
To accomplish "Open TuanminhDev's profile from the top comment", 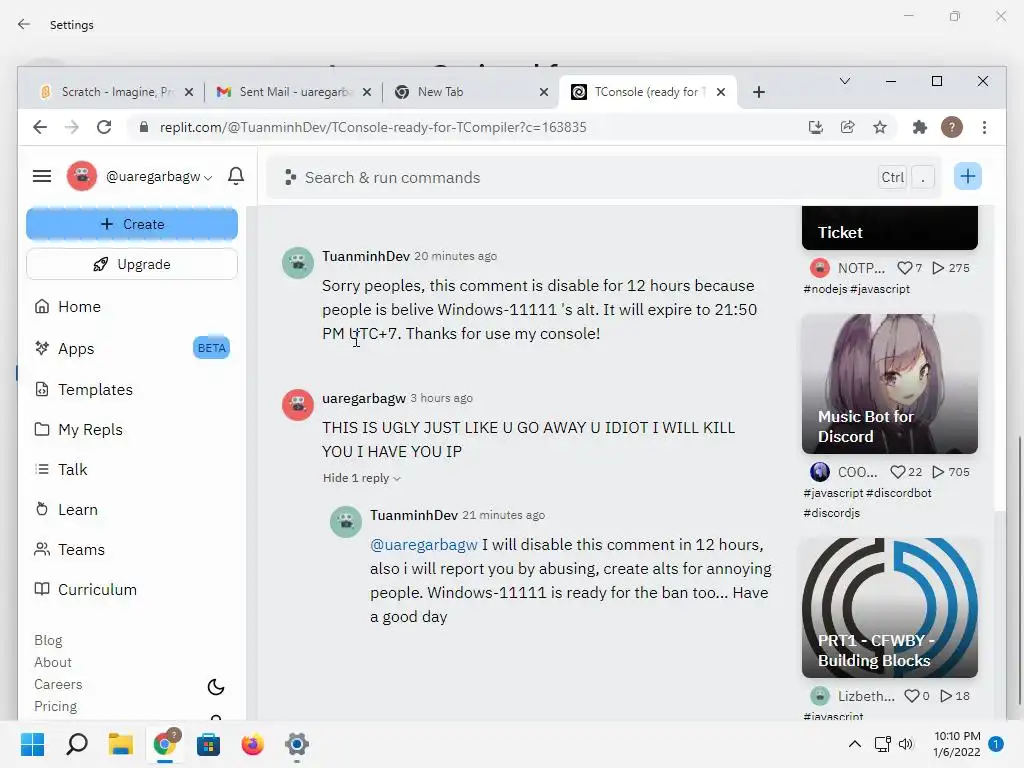I will [366, 257].
